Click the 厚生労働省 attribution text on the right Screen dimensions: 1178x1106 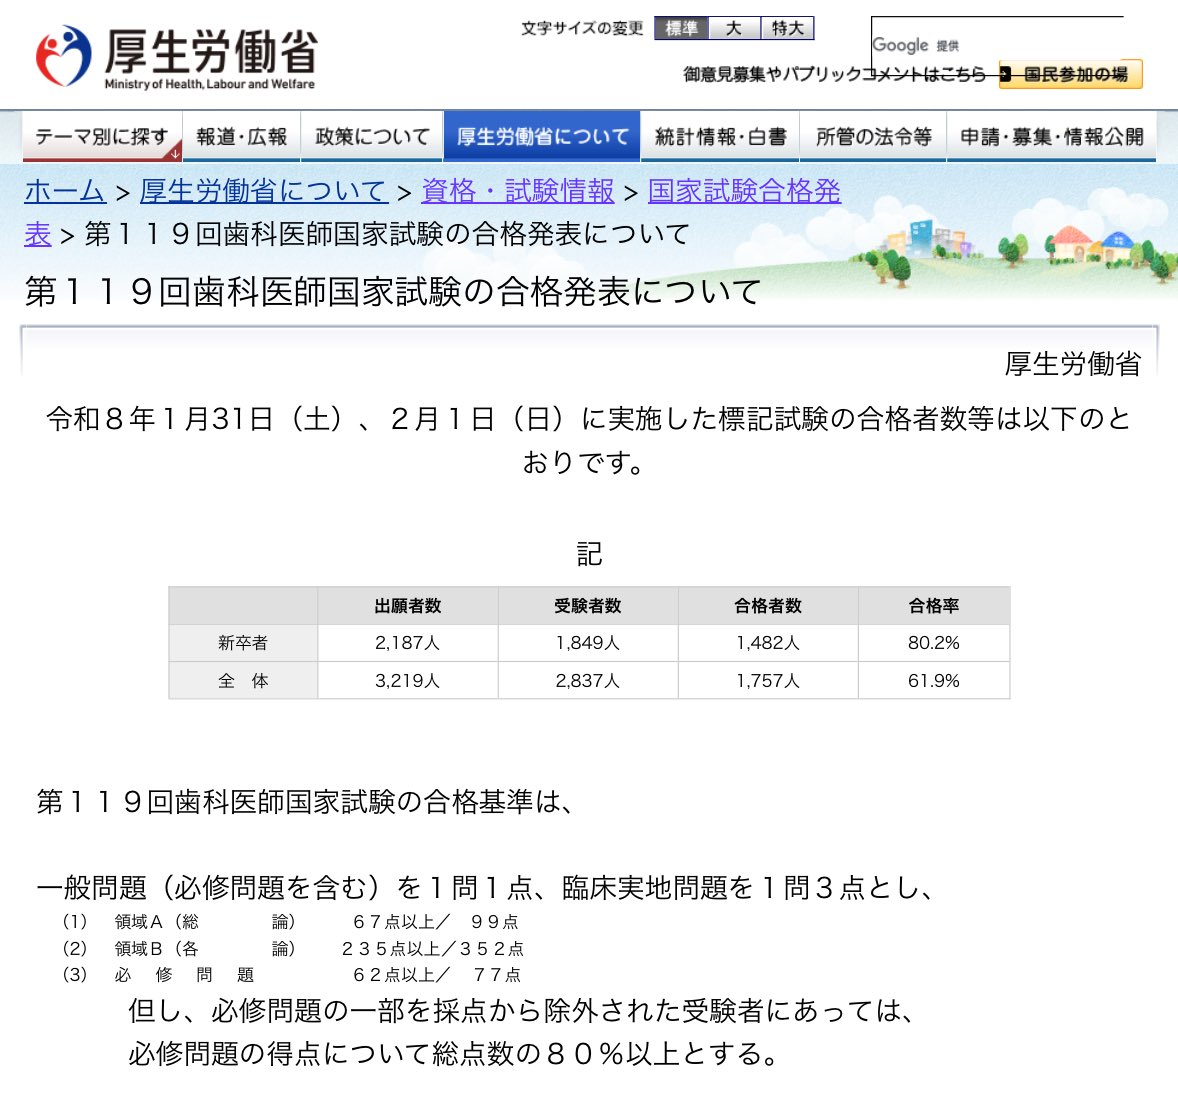coord(1072,364)
